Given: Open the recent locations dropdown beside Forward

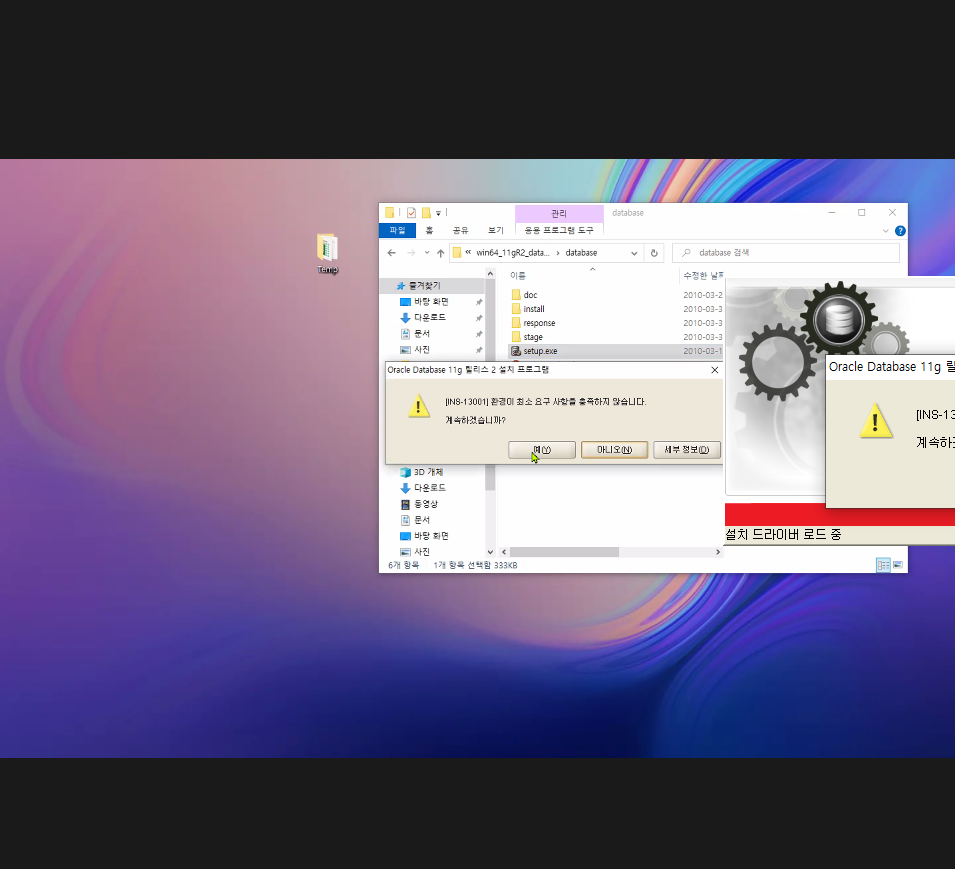Looking at the screenshot, I should 426,253.
